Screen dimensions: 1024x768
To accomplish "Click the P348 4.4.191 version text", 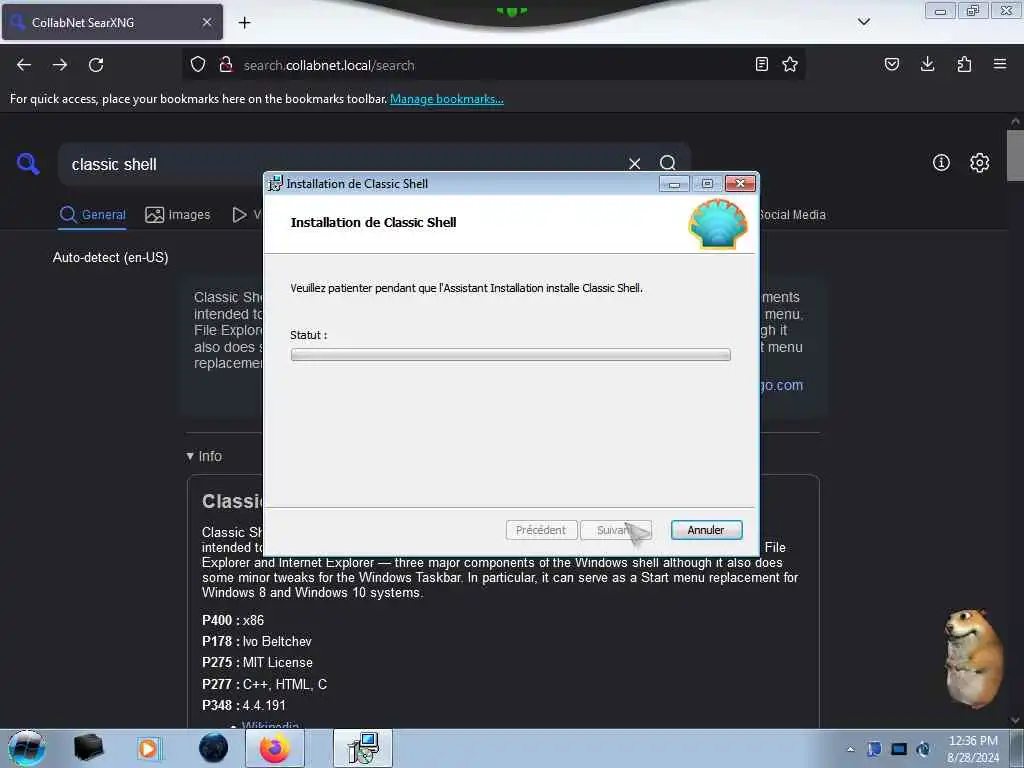I will (x=244, y=706).
